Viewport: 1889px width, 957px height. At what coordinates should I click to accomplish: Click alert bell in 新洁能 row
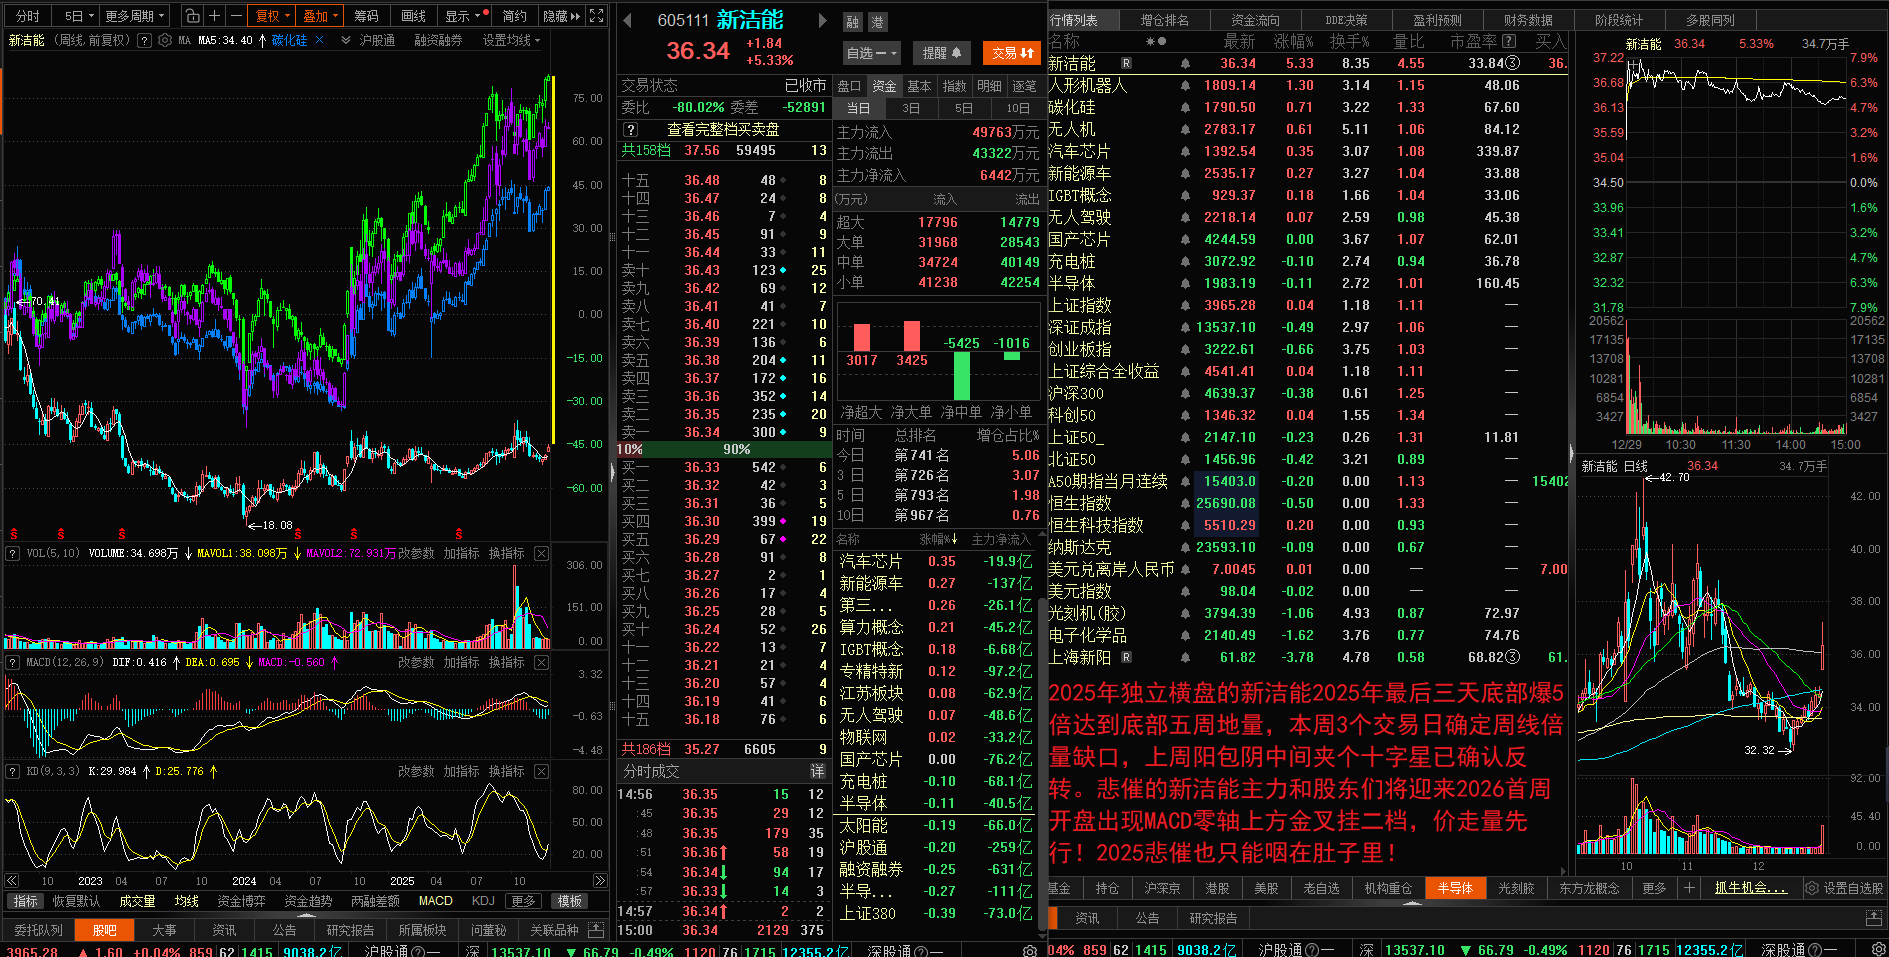coord(1185,63)
